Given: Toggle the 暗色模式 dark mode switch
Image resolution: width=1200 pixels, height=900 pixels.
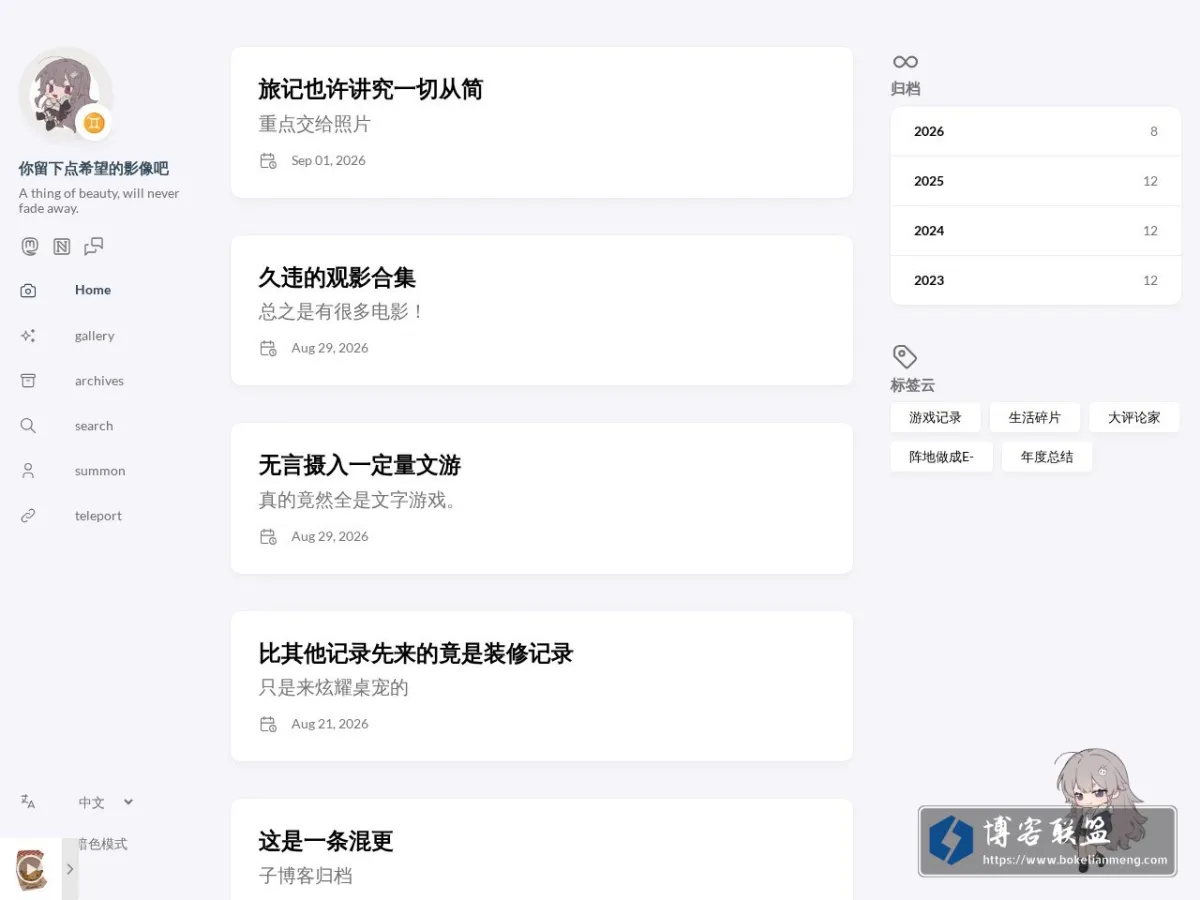Looking at the screenshot, I should [x=103, y=844].
